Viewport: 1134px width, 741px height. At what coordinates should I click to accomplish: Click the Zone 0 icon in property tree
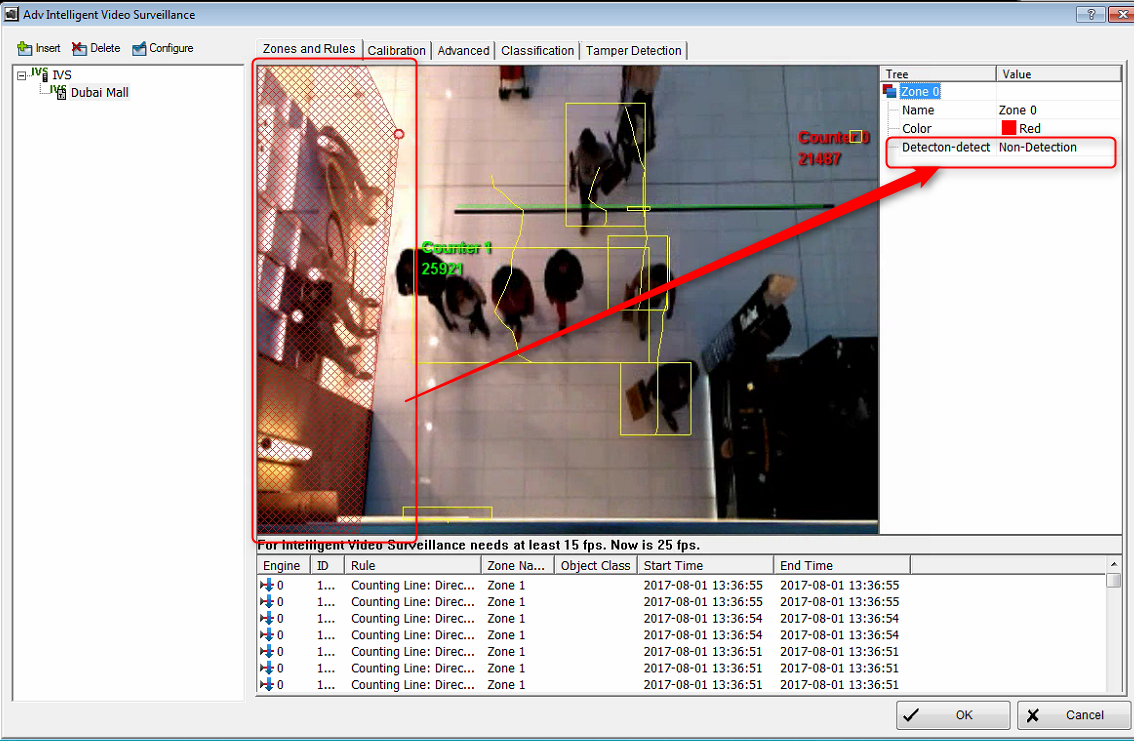pyautogui.click(x=890, y=92)
